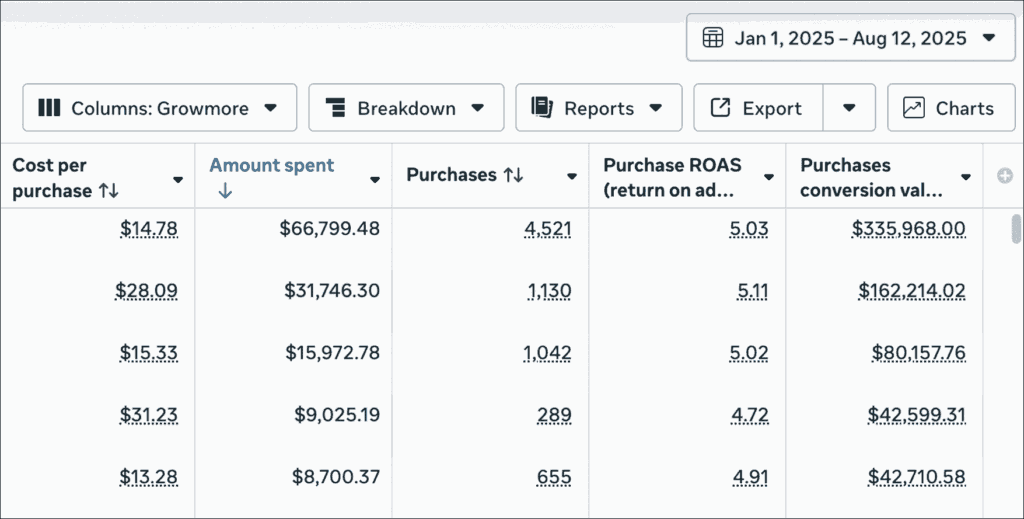Open the Cost per purchase column menu
1024x519 pixels.
pos(178,180)
